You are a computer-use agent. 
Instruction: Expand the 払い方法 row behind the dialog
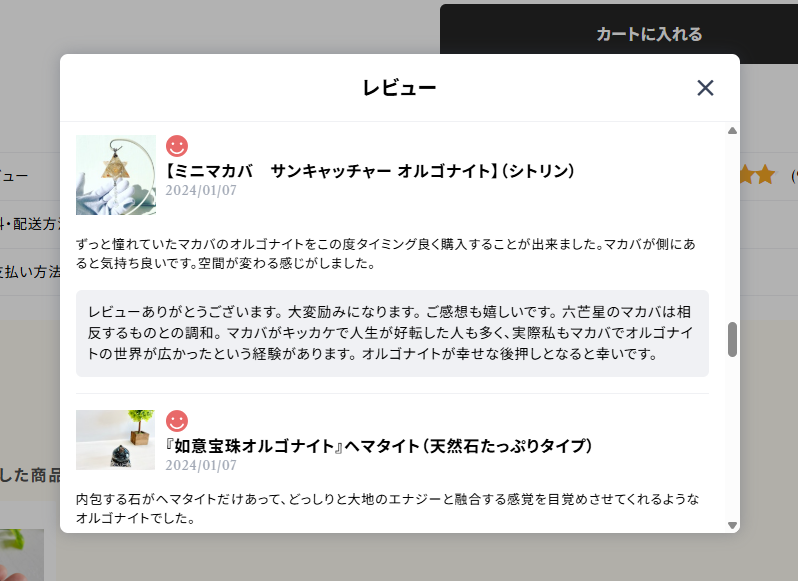coord(30,271)
